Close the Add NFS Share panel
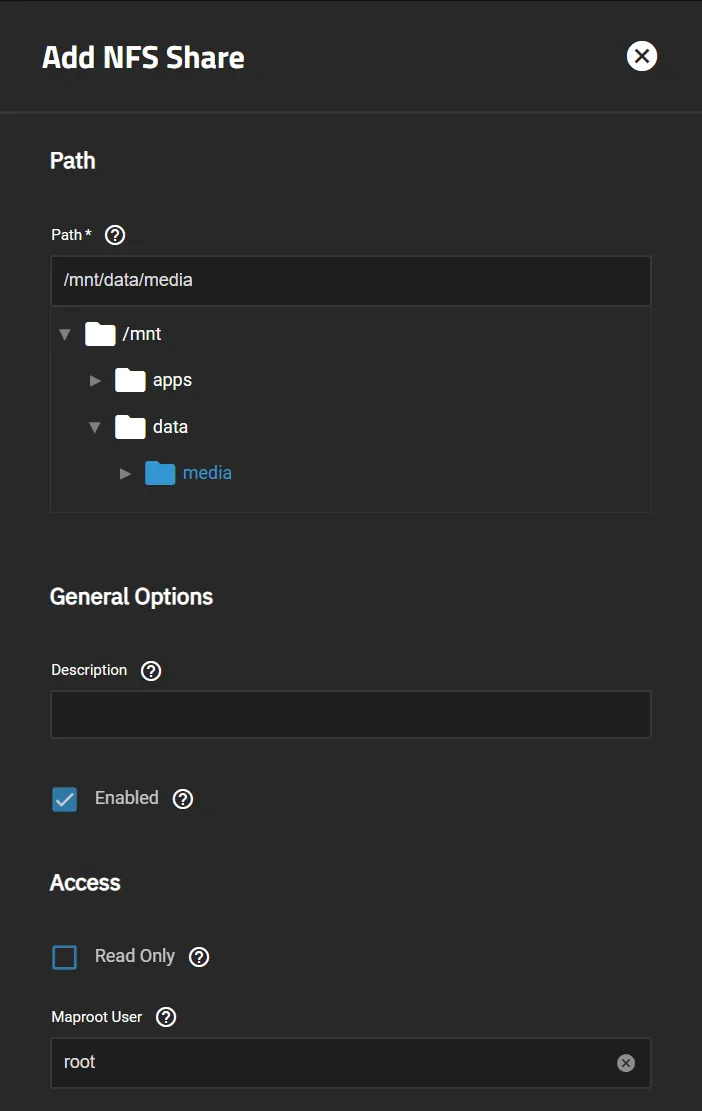The image size is (702, 1111). (642, 56)
